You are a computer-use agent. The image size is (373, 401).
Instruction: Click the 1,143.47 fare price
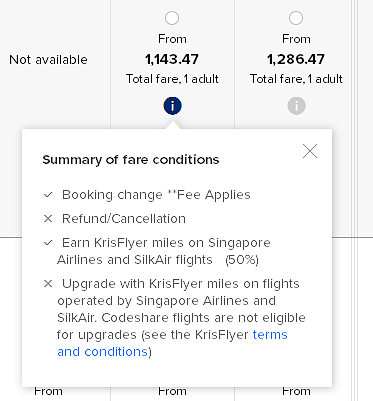(x=172, y=59)
